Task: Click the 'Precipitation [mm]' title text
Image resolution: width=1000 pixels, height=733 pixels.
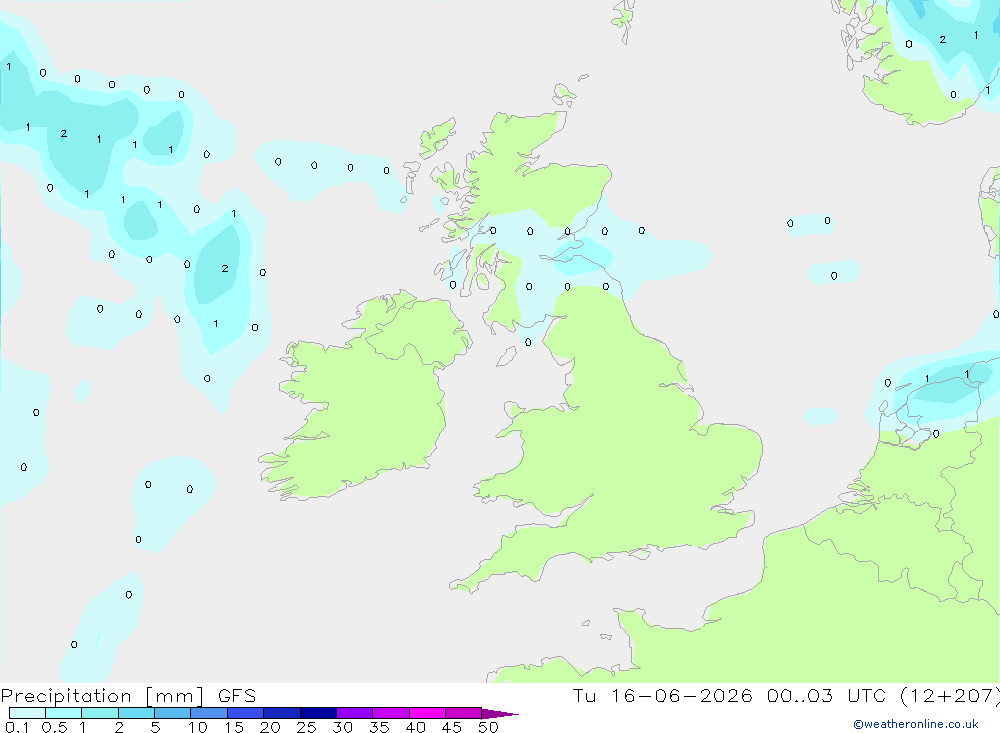Action: [x=102, y=696]
